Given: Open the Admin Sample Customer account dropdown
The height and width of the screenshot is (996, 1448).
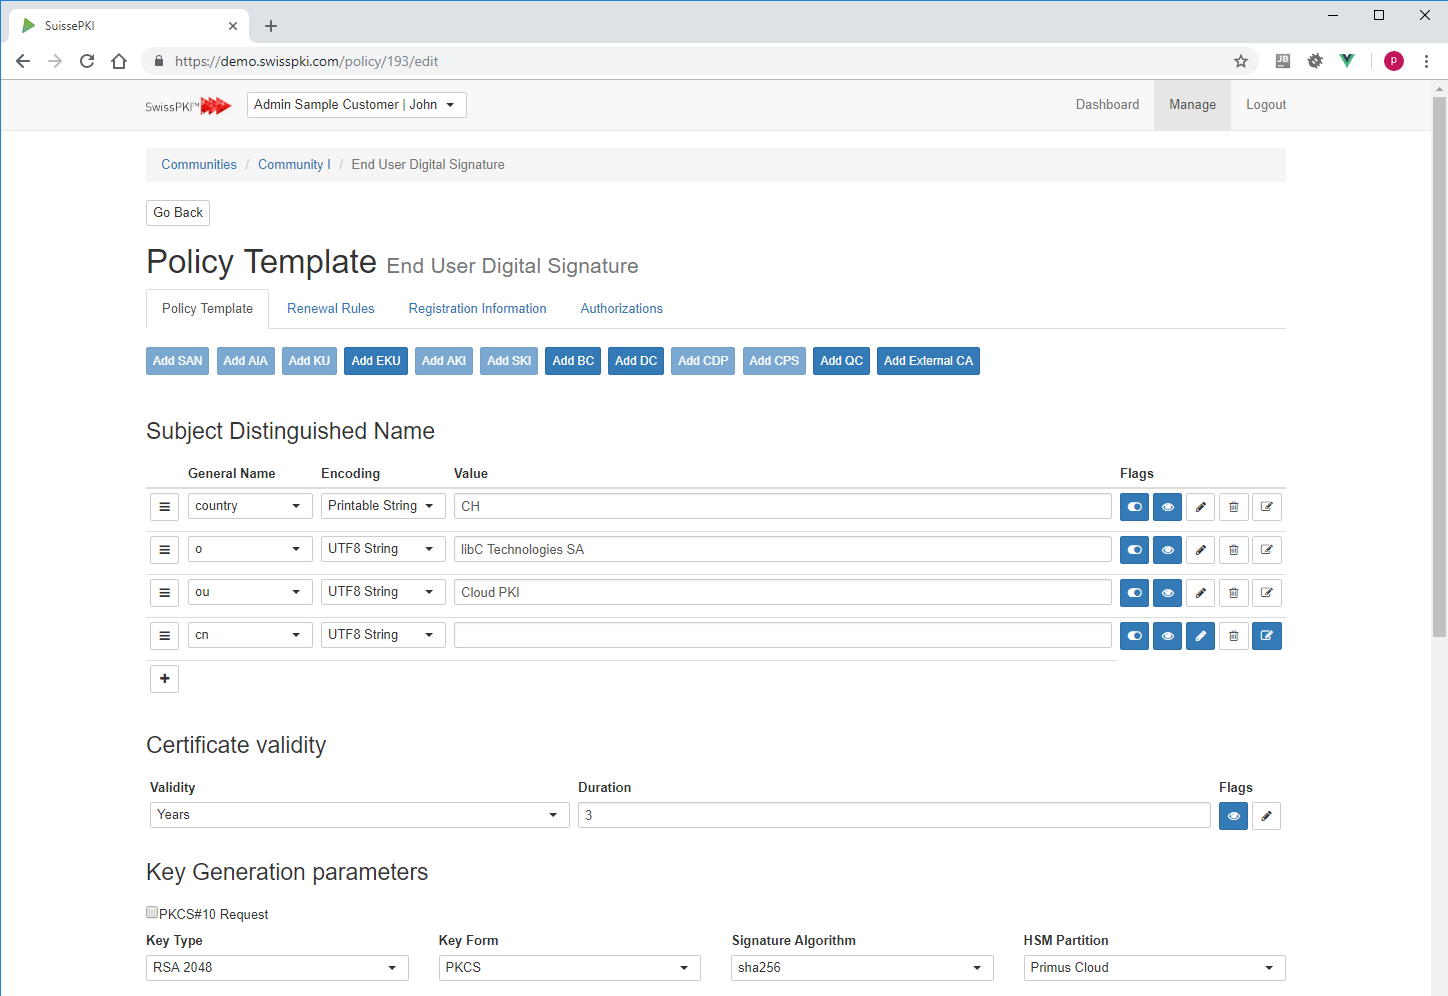Looking at the screenshot, I should tap(357, 105).
